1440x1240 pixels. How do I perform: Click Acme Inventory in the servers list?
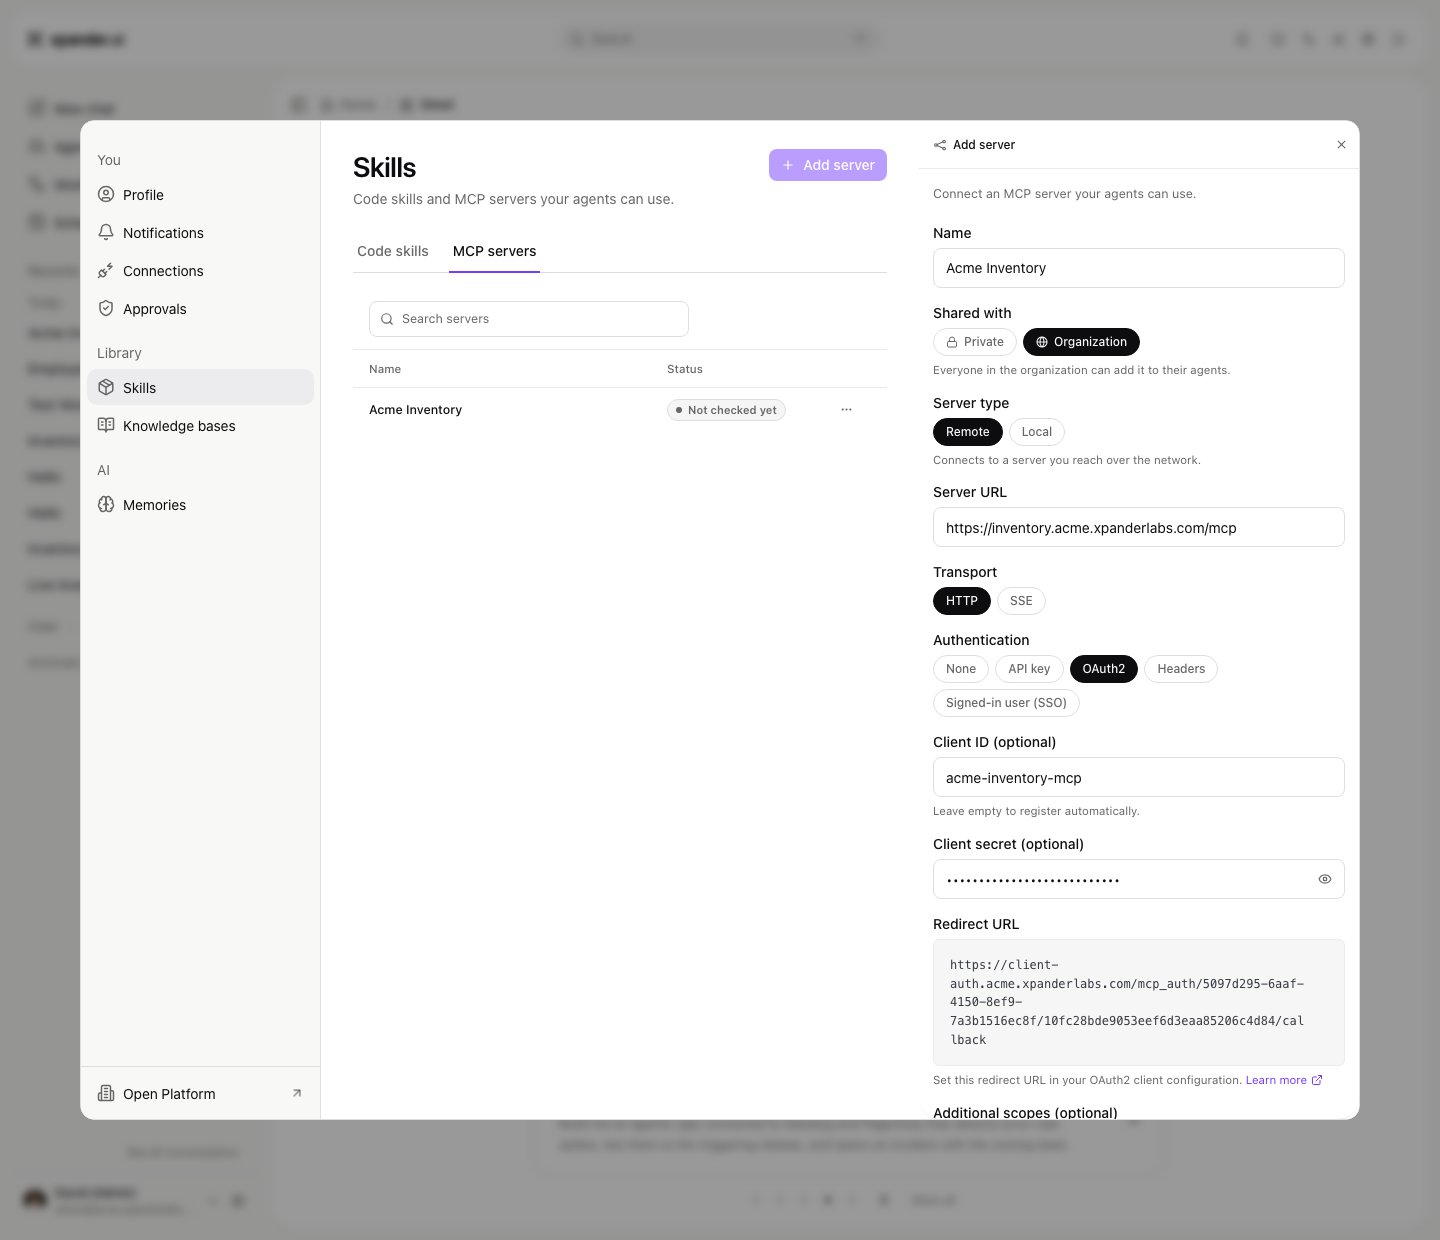click(415, 410)
